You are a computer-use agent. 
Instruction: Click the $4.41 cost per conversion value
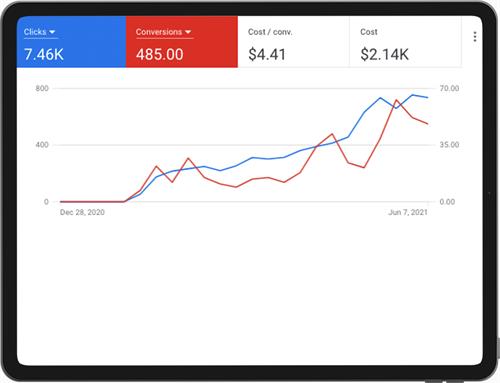point(267,54)
